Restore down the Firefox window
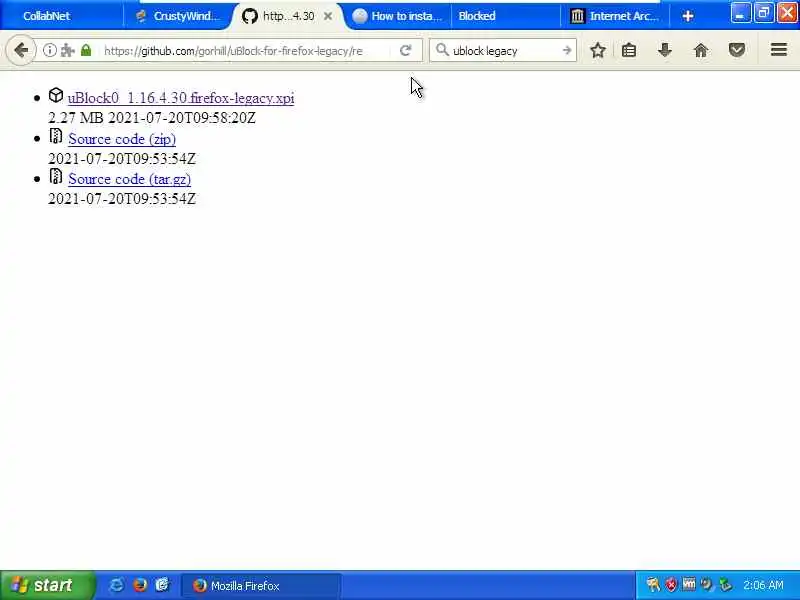The height and width of the screenshot is (600, 800). click(x=764, y=13)
